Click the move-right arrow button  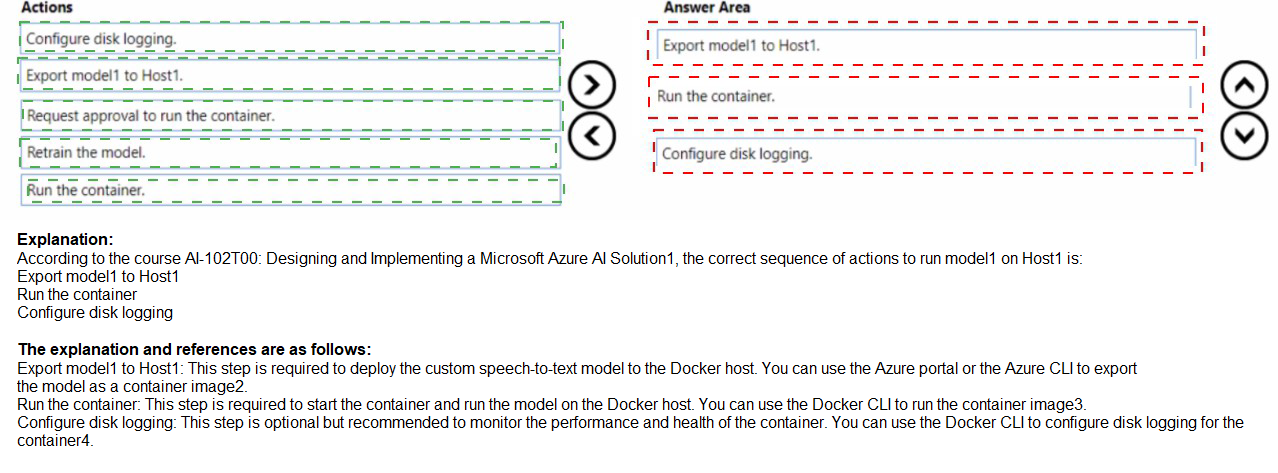(x=590, y=87)
